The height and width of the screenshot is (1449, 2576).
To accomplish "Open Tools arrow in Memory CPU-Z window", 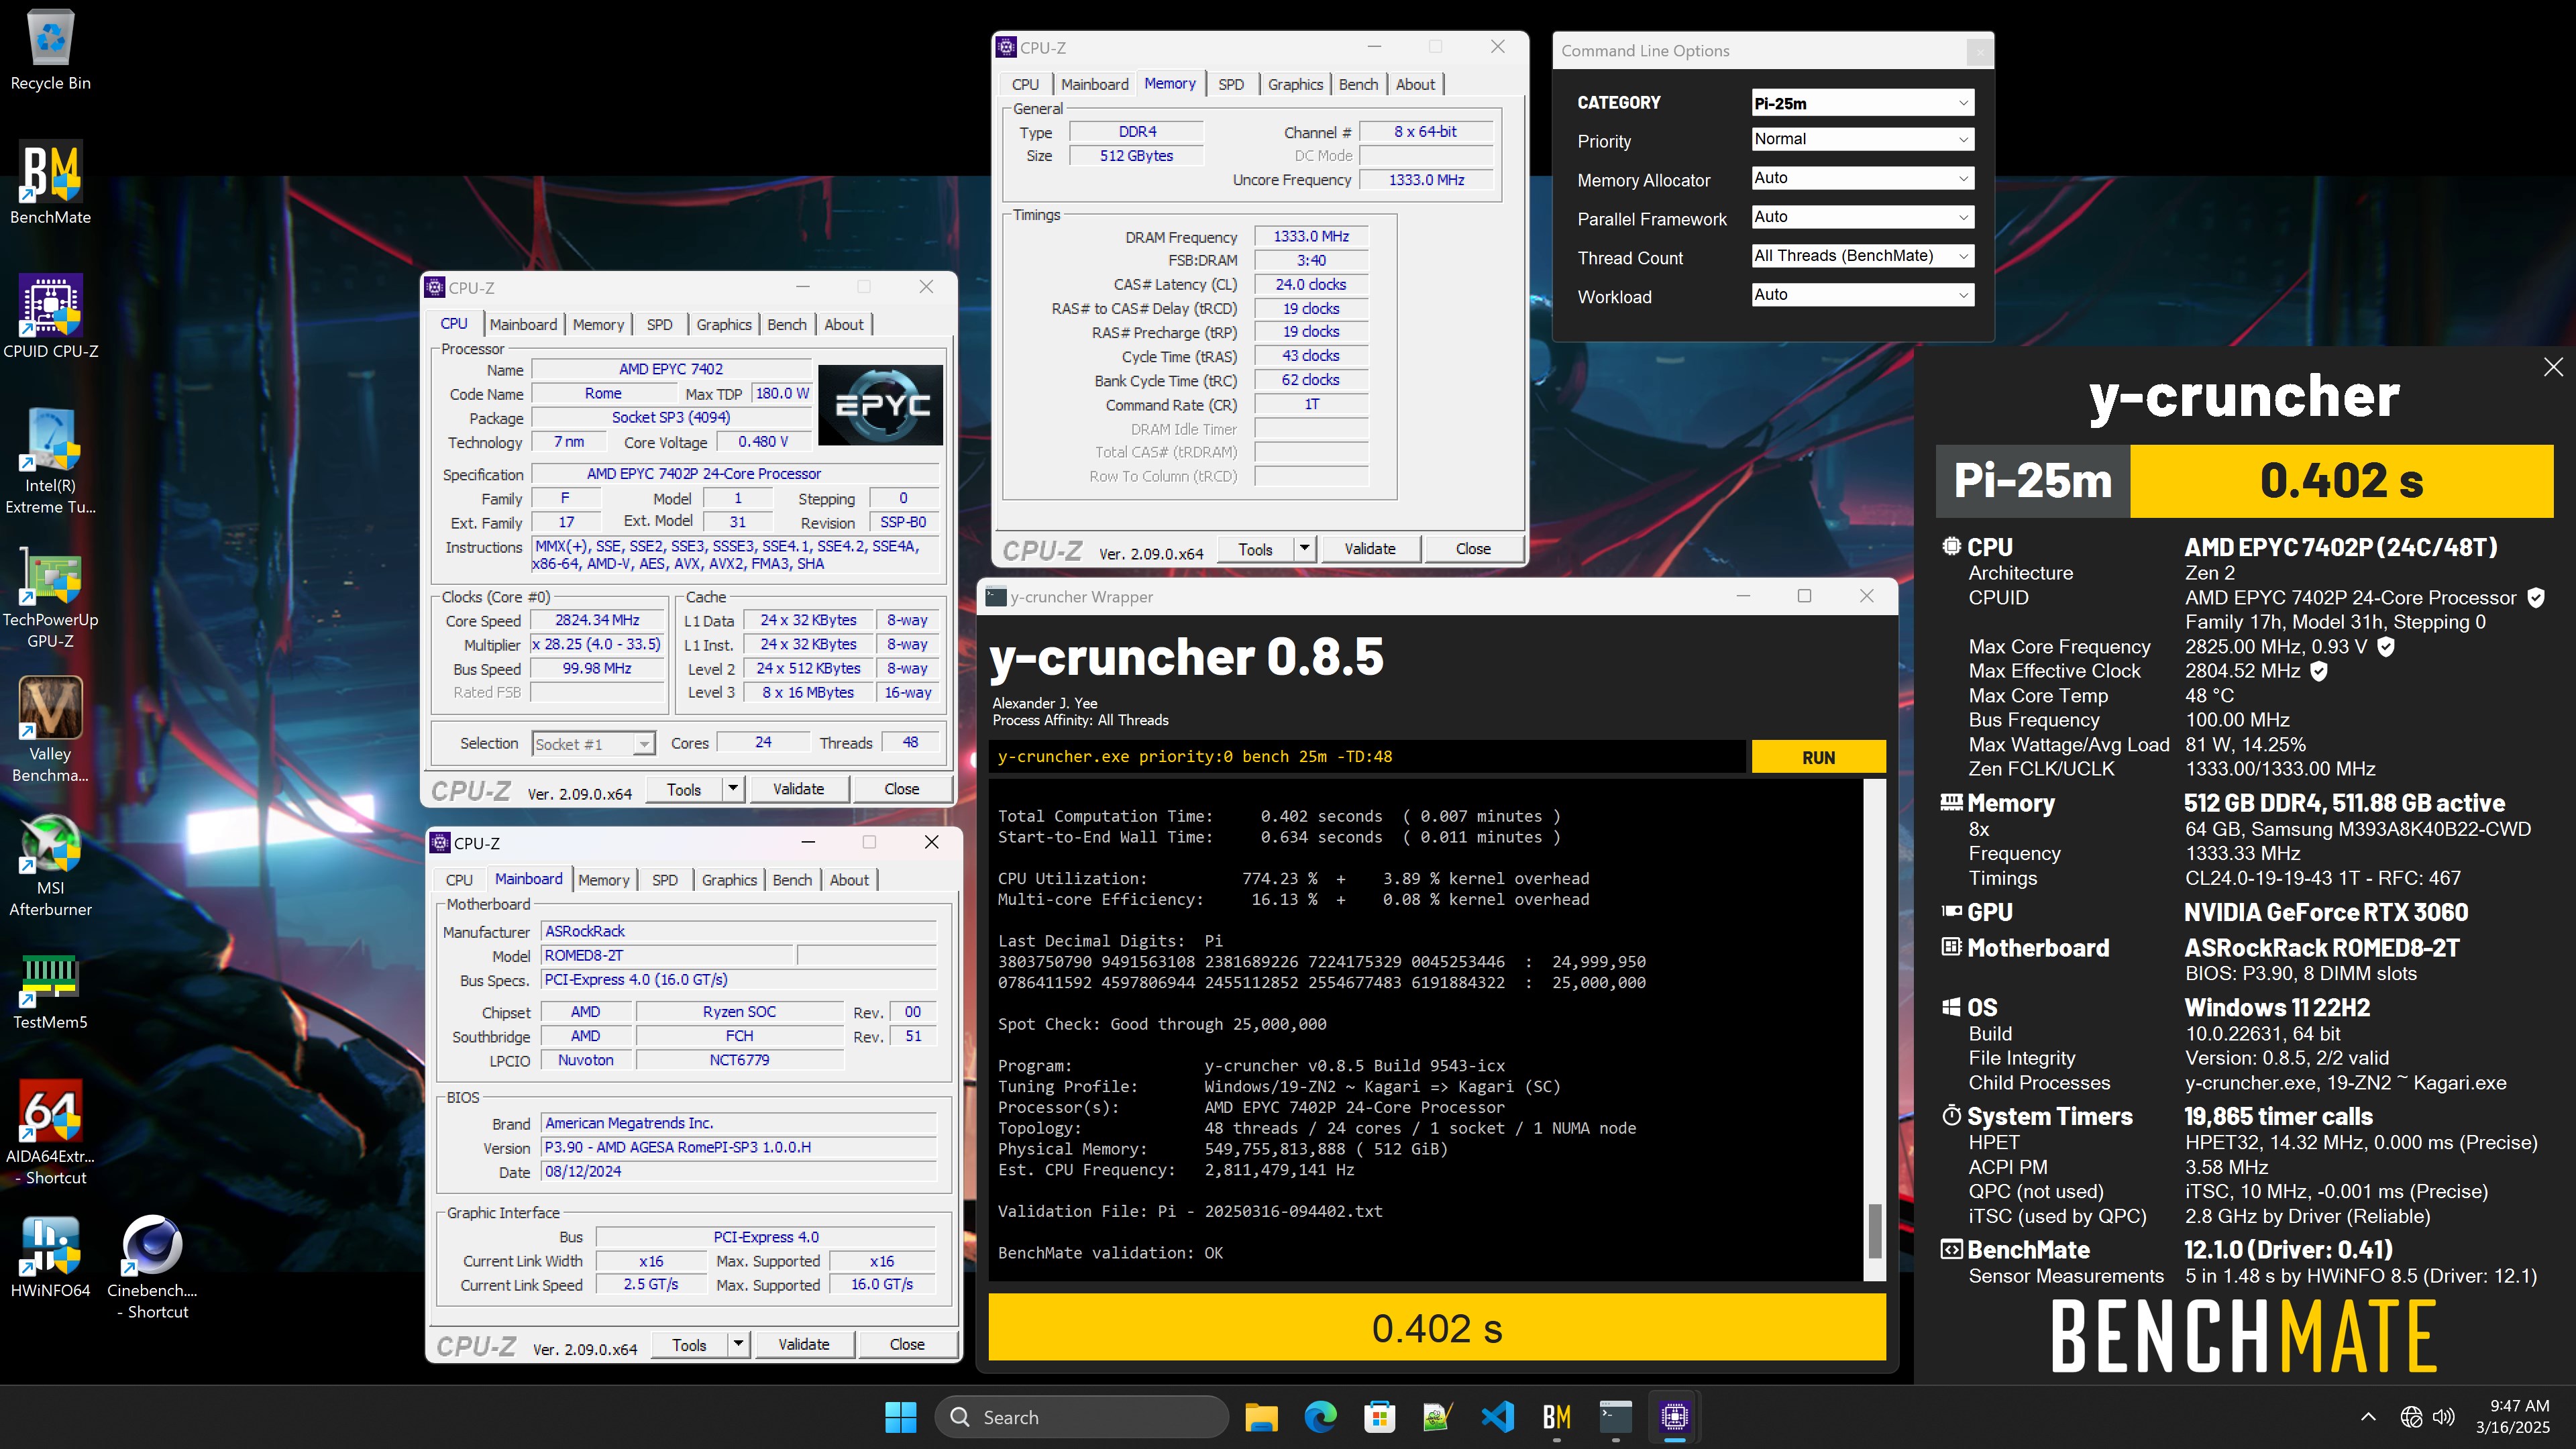I will 1304,548.
